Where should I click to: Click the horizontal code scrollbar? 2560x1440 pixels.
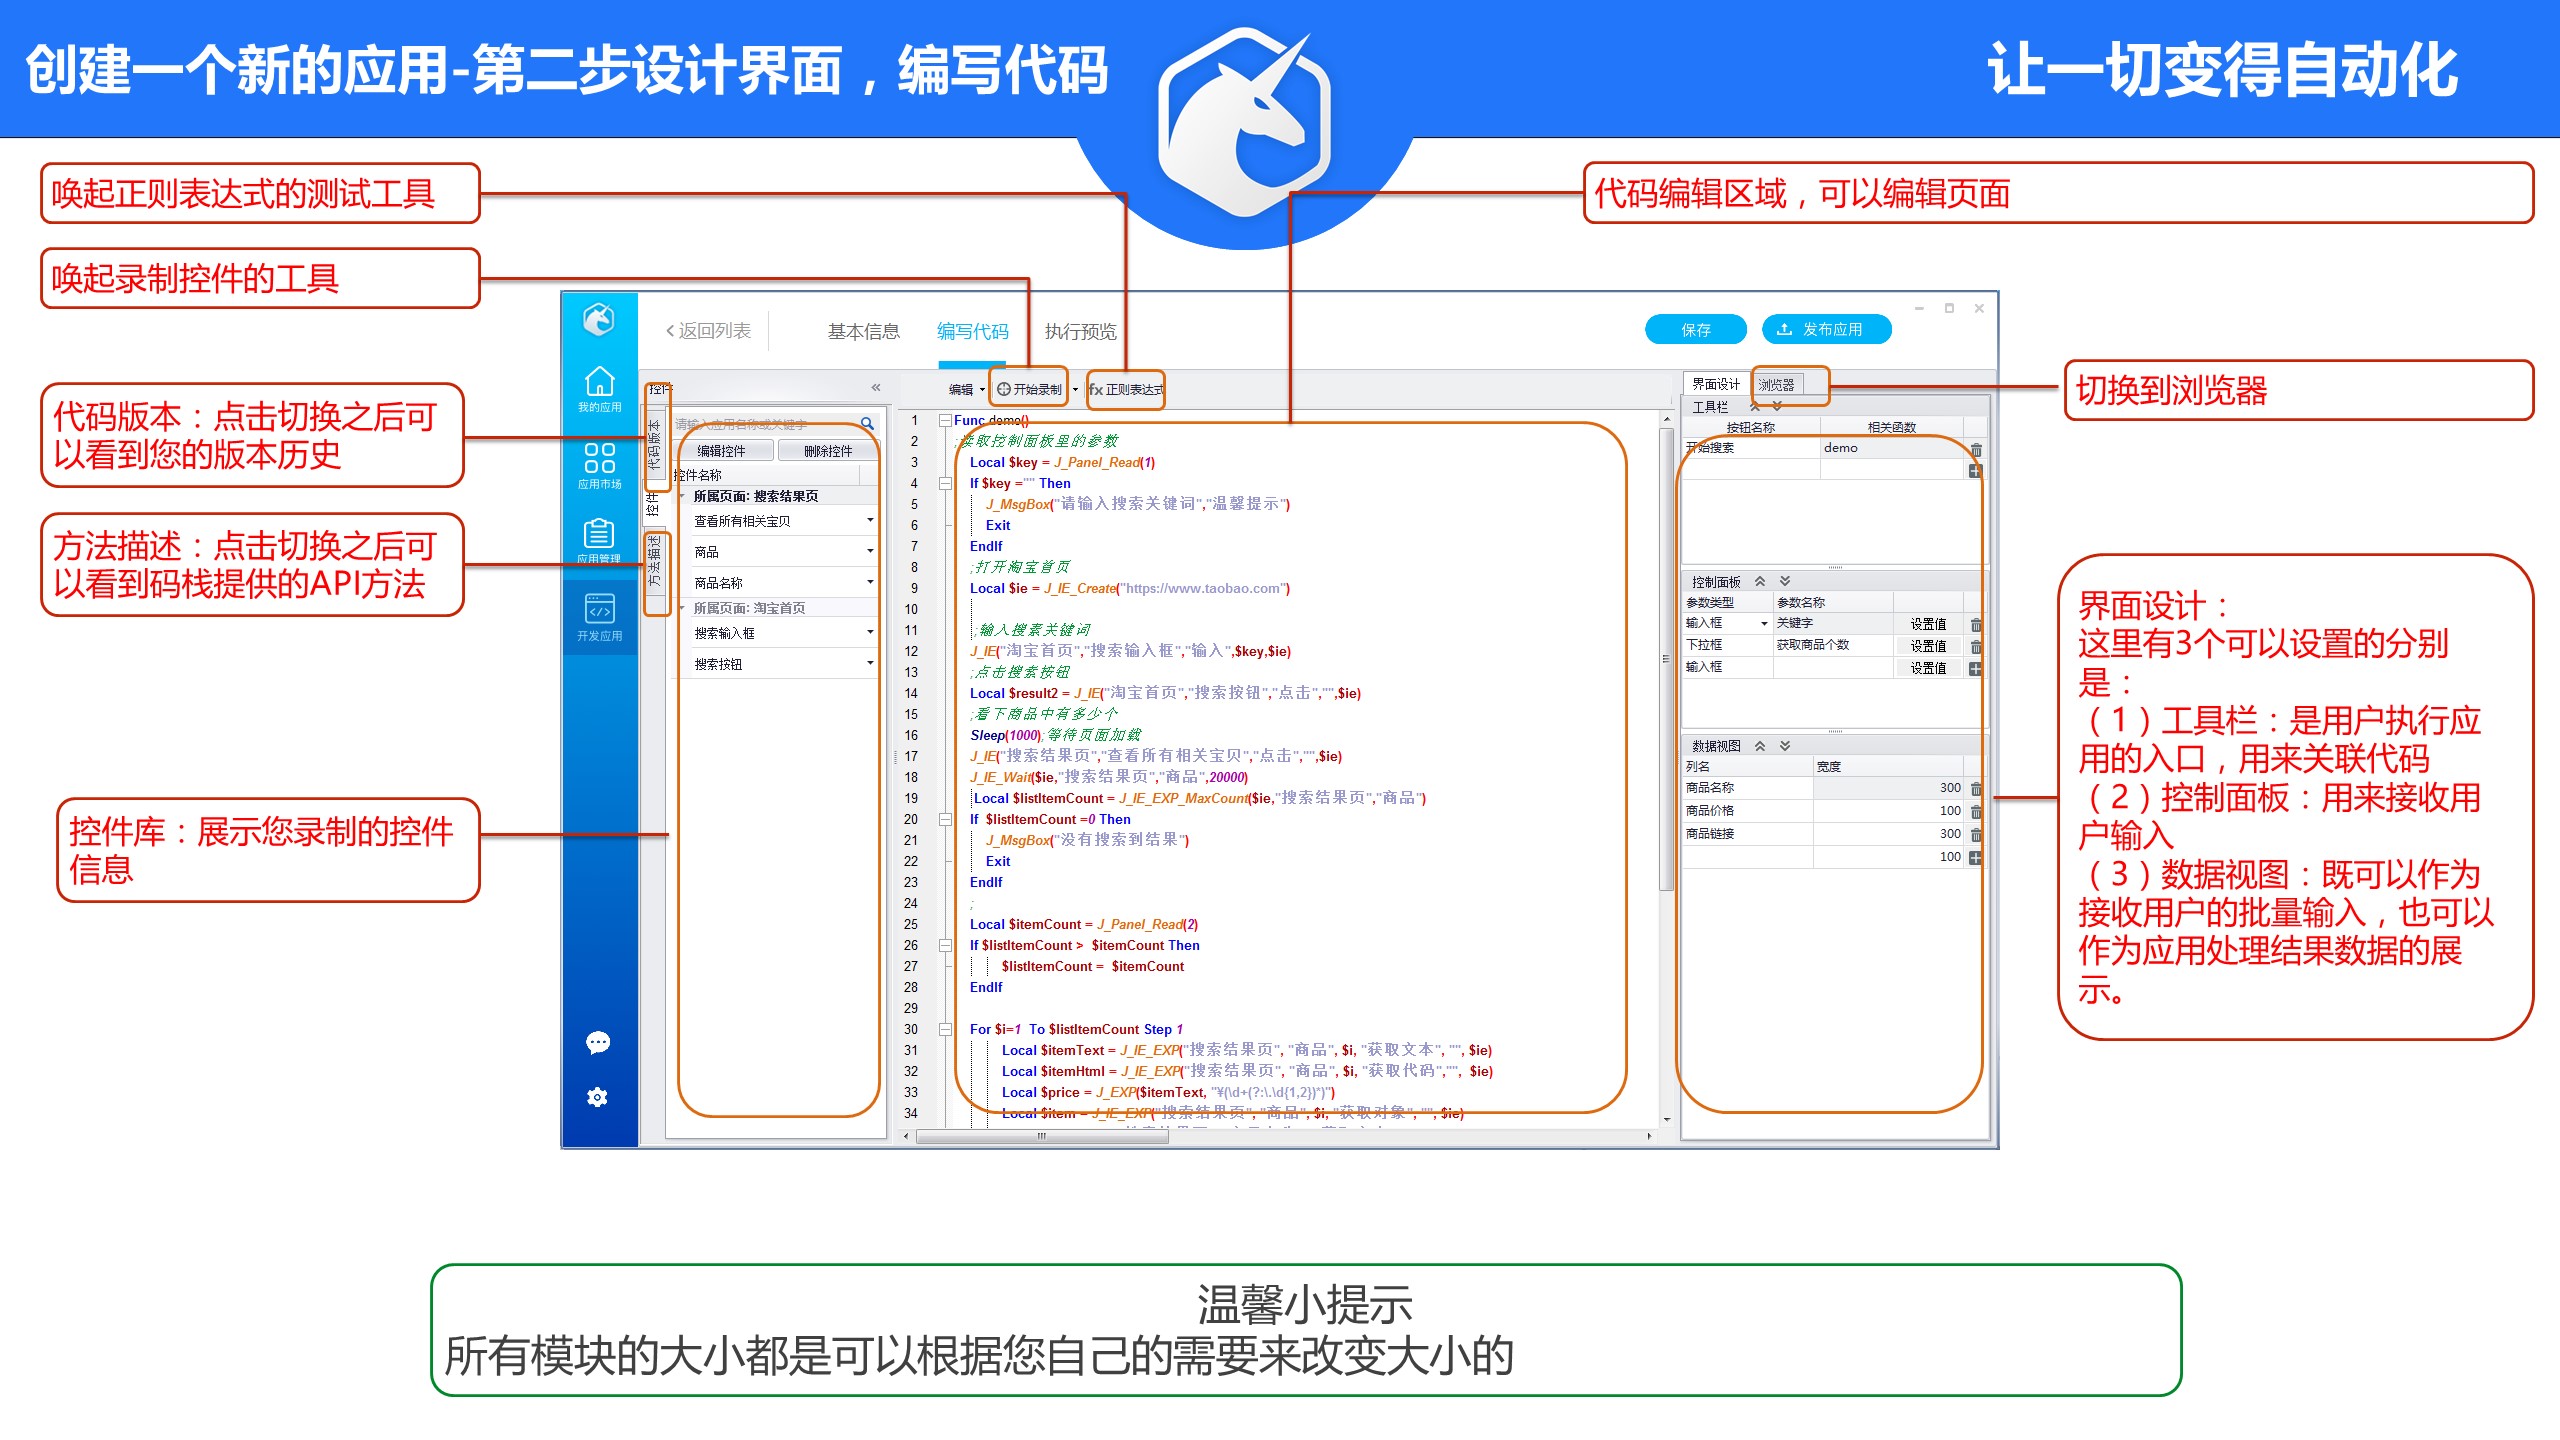click(x=1040, y=1136)
